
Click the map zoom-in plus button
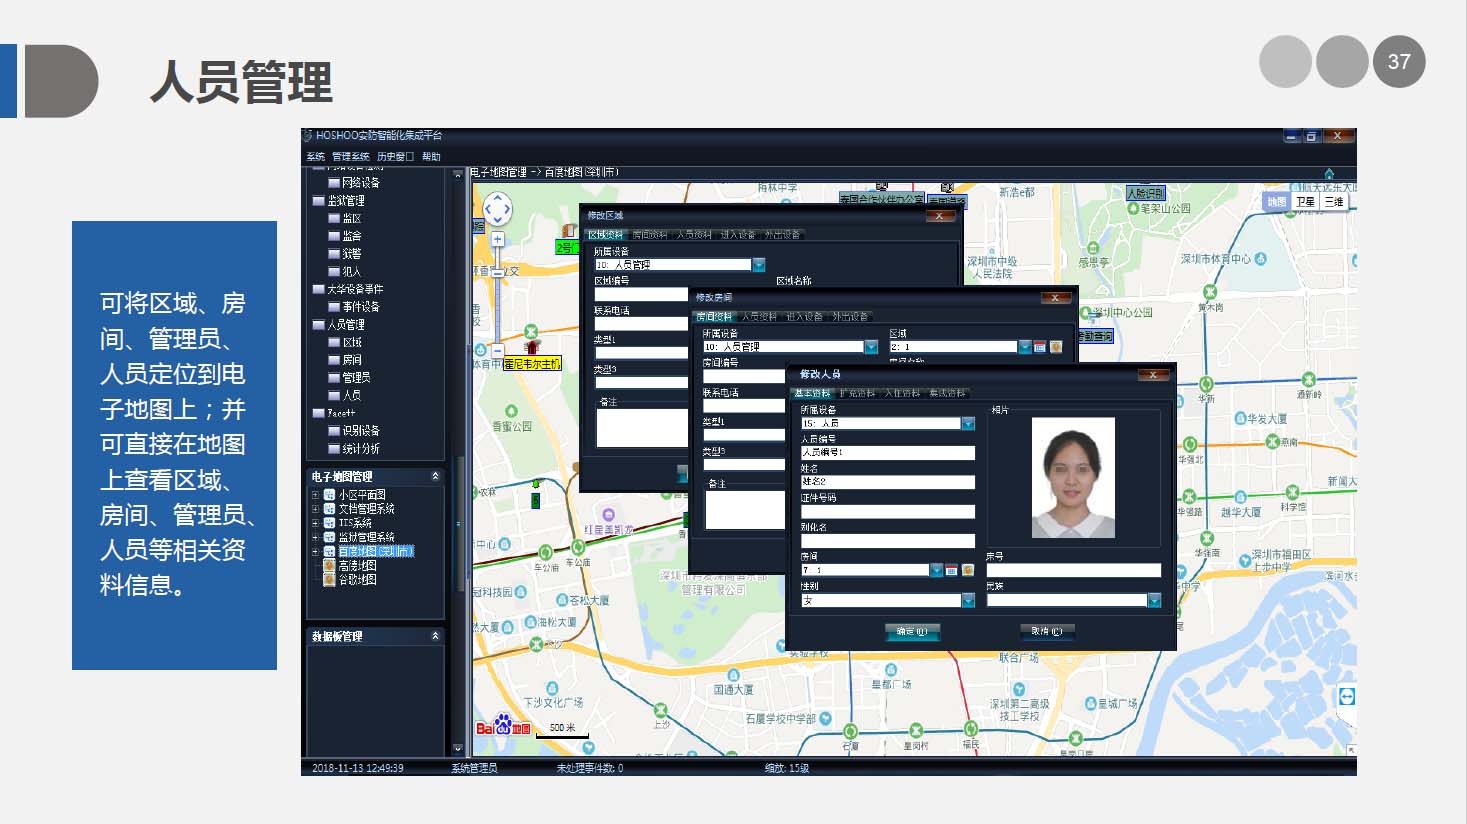point(497,239)
